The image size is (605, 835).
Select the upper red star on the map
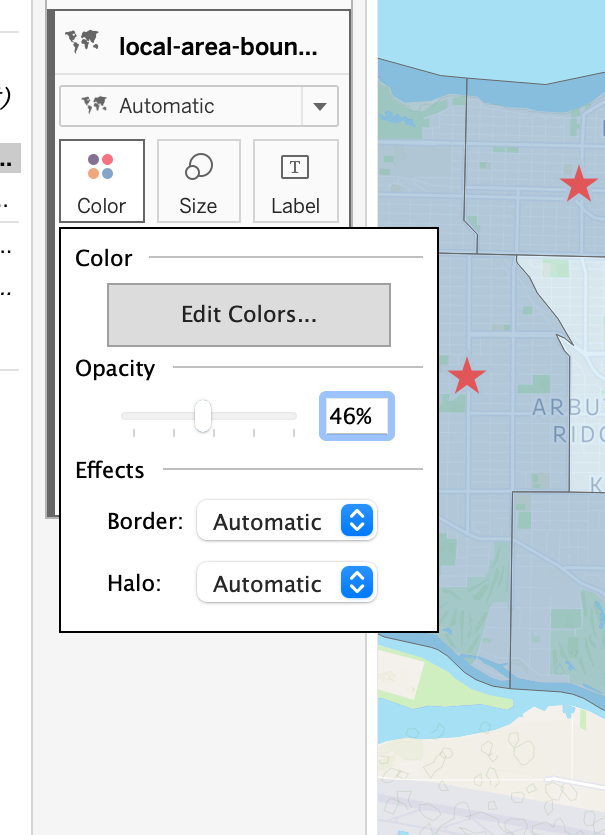pos(579,185)
